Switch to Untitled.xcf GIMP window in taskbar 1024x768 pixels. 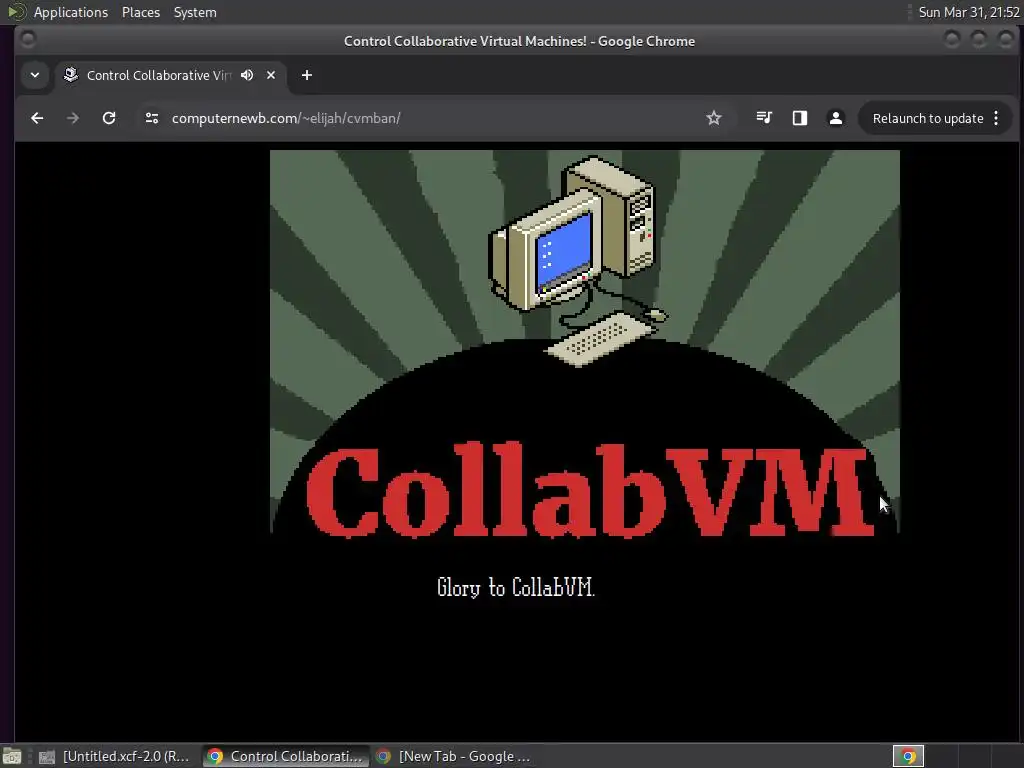click(114, 756)
